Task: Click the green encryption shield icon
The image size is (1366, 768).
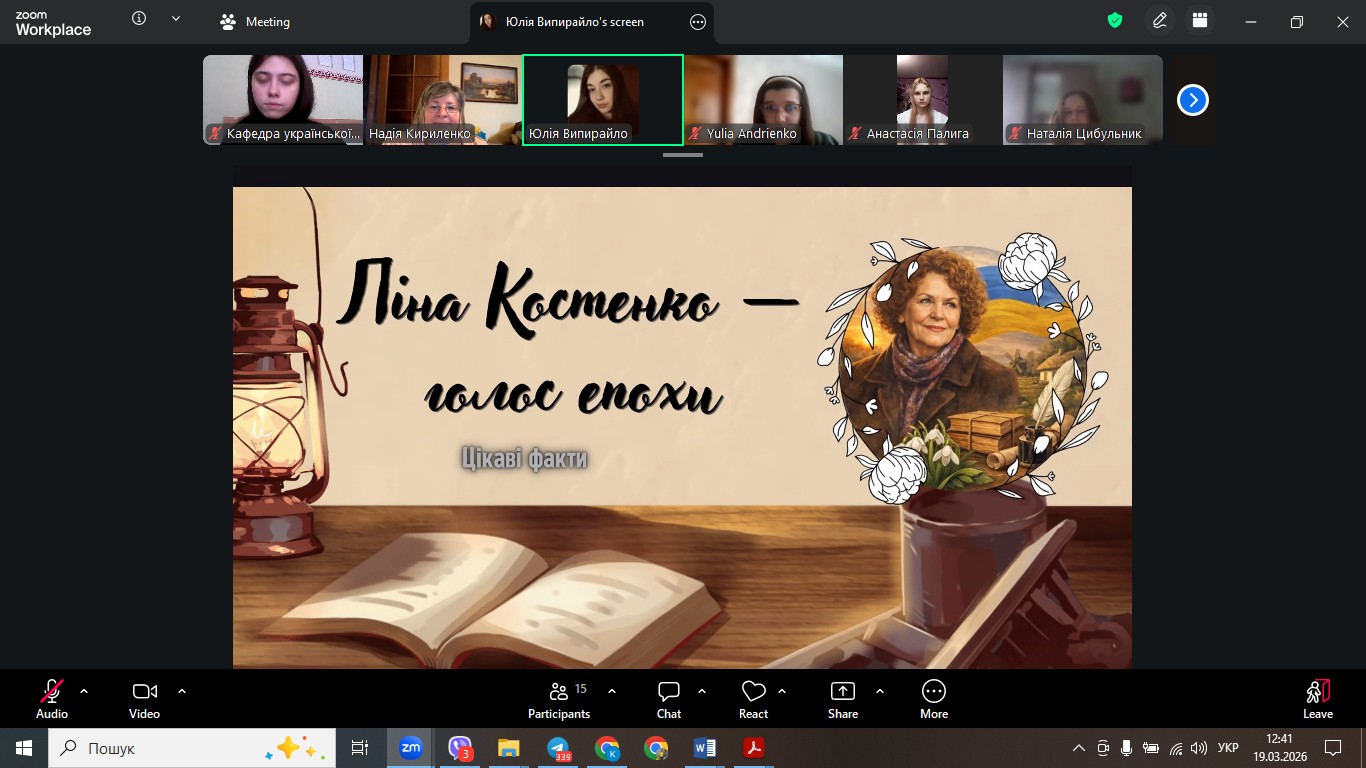Action: (x=1115, y=21)
